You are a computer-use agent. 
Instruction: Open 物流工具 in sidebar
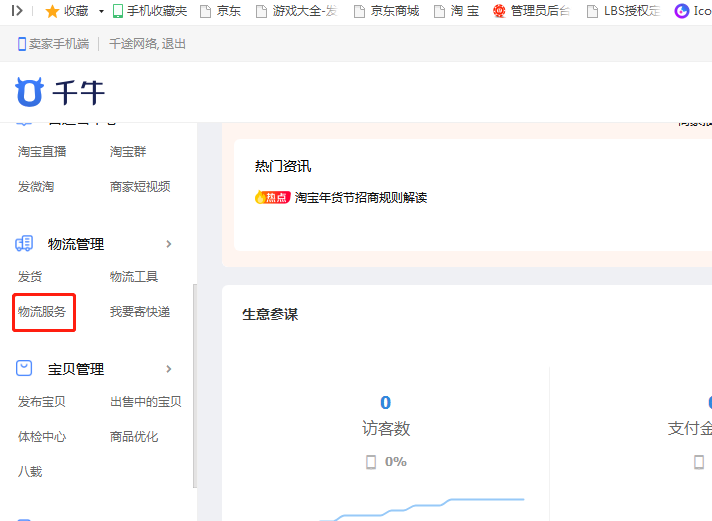[134, 276]
